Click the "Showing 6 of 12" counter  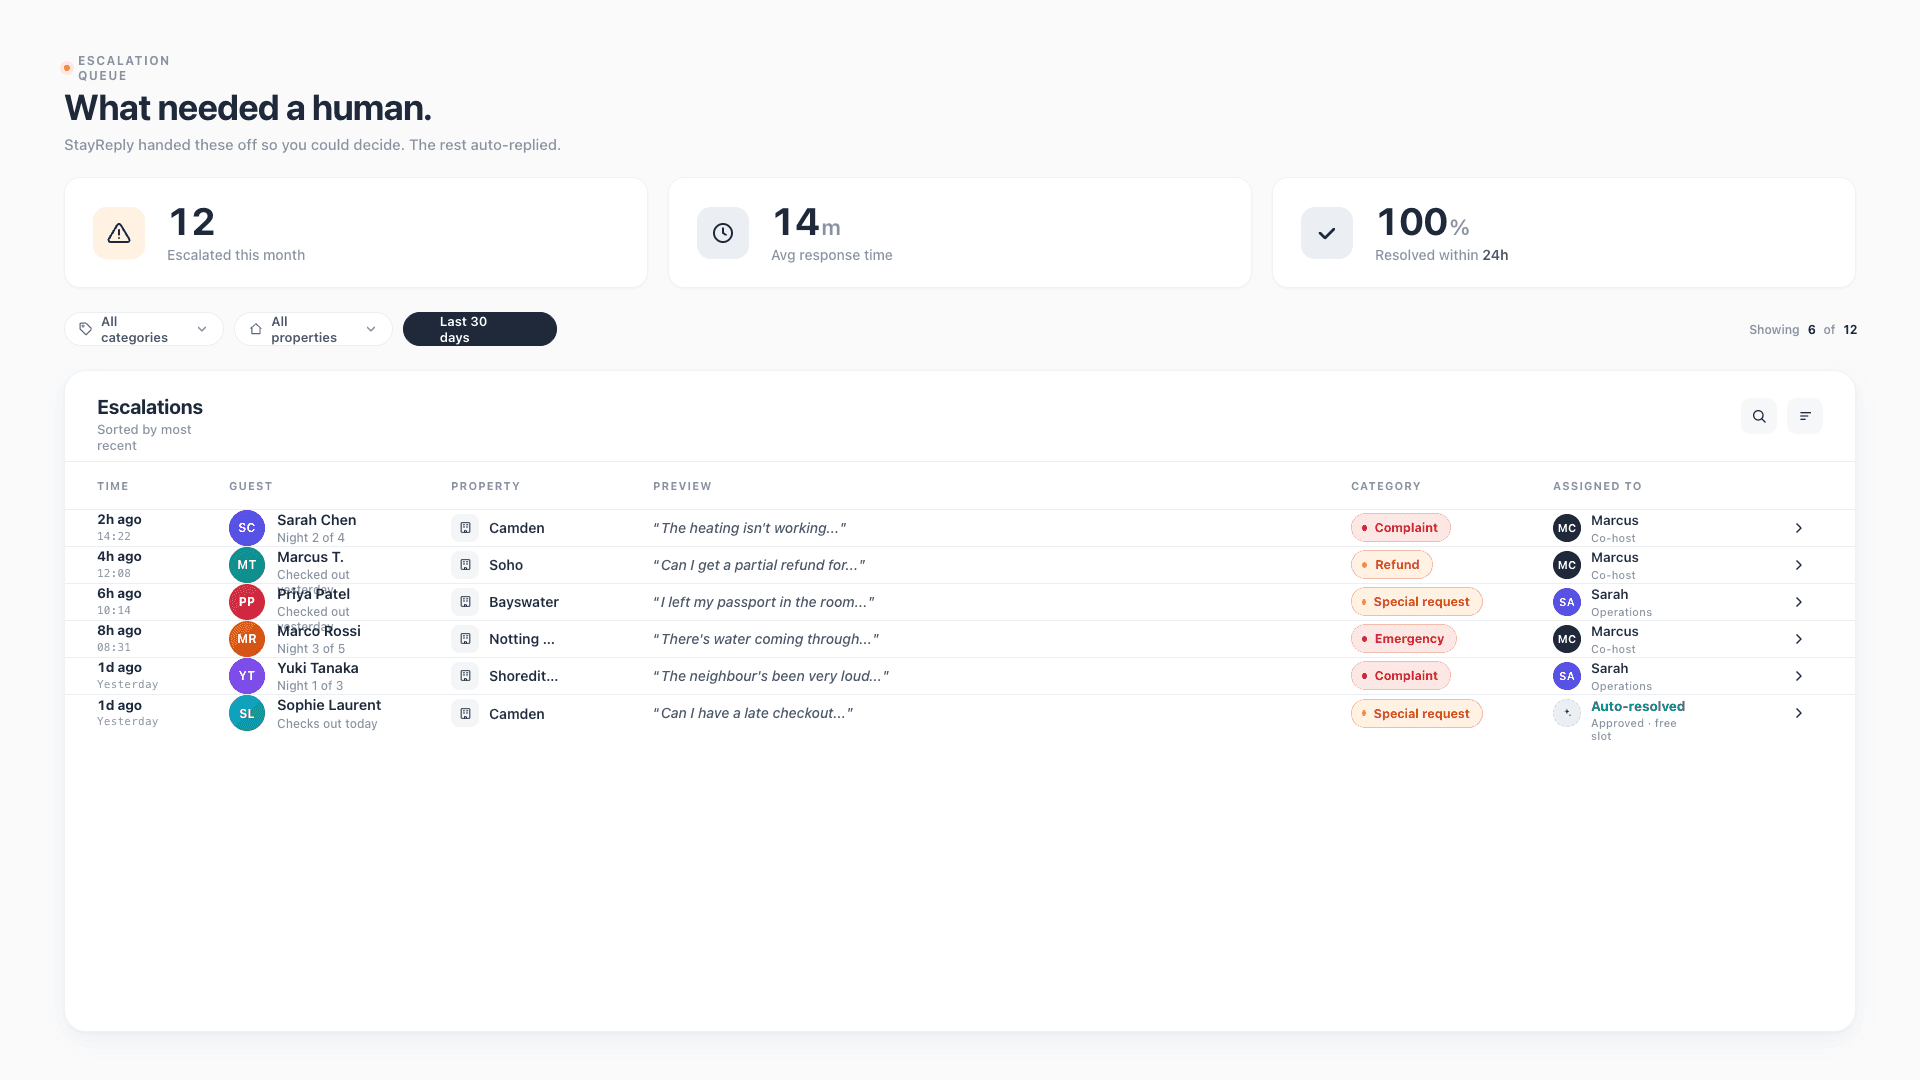pyautogui.click(x=1803, y=330)
